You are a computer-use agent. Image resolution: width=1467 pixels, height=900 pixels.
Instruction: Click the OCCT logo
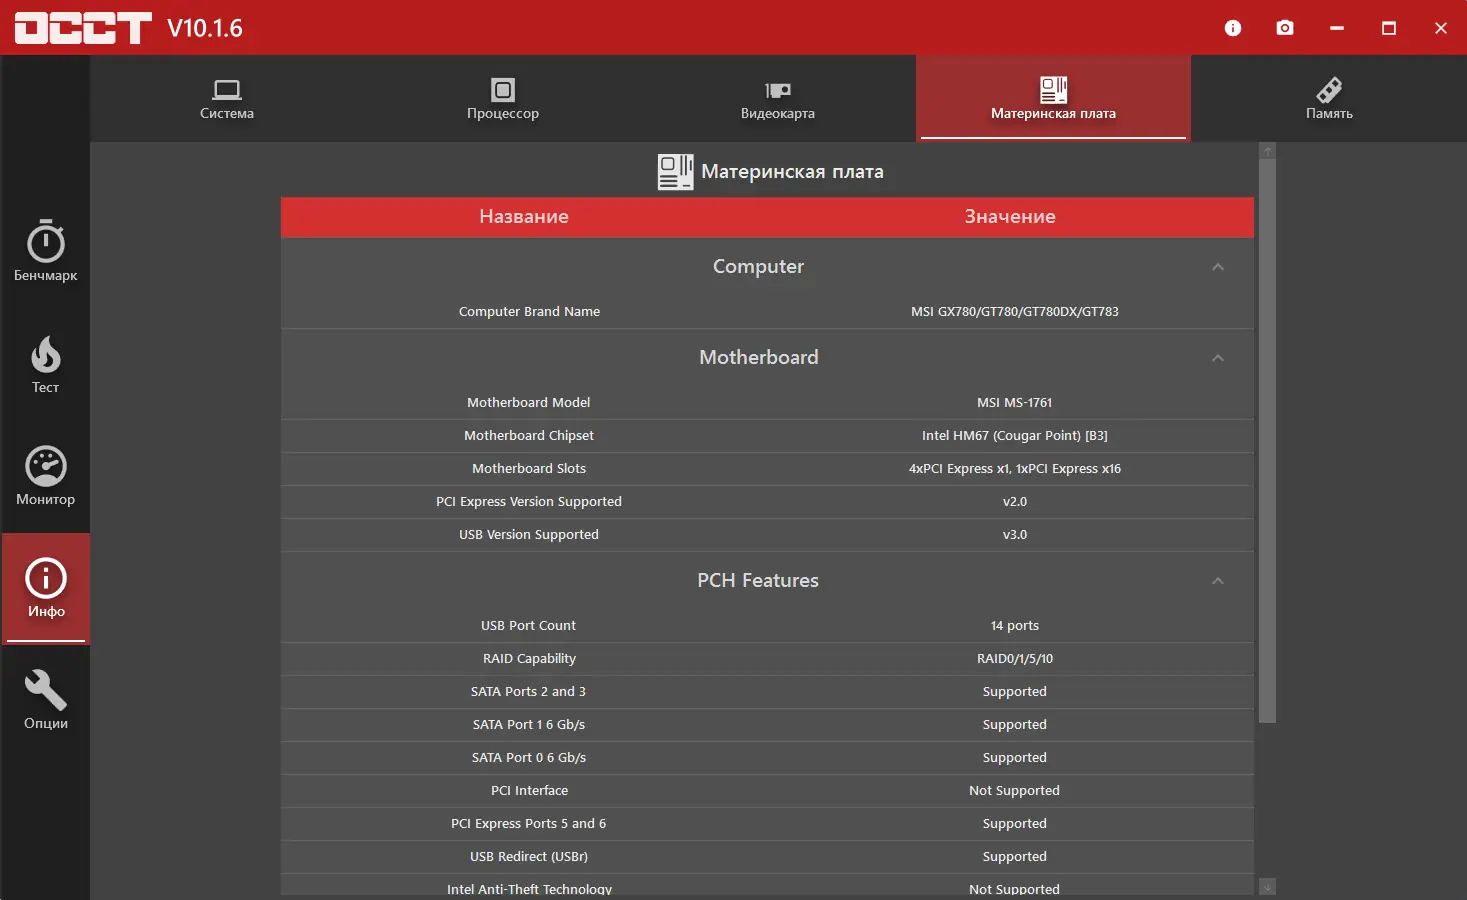click(84, 28)
